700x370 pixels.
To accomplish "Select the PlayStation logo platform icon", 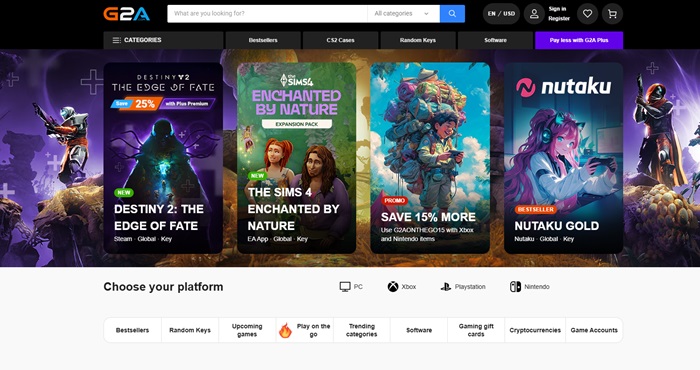I will 446,287.
